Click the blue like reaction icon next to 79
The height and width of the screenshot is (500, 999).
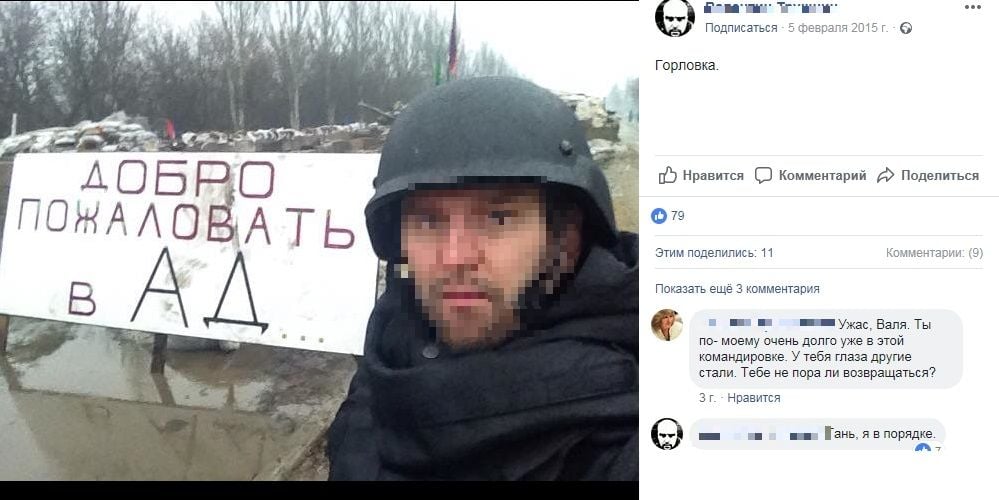(659, 216)
